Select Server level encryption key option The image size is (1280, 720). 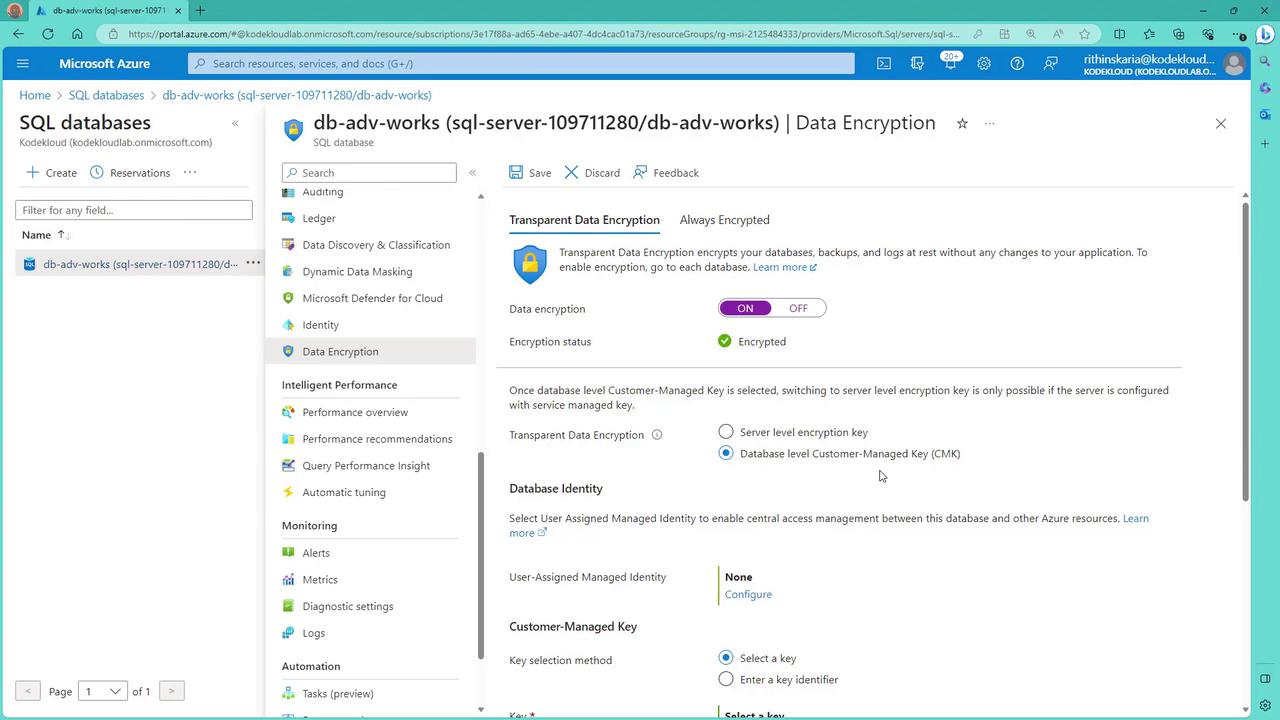tap(726, 432)
